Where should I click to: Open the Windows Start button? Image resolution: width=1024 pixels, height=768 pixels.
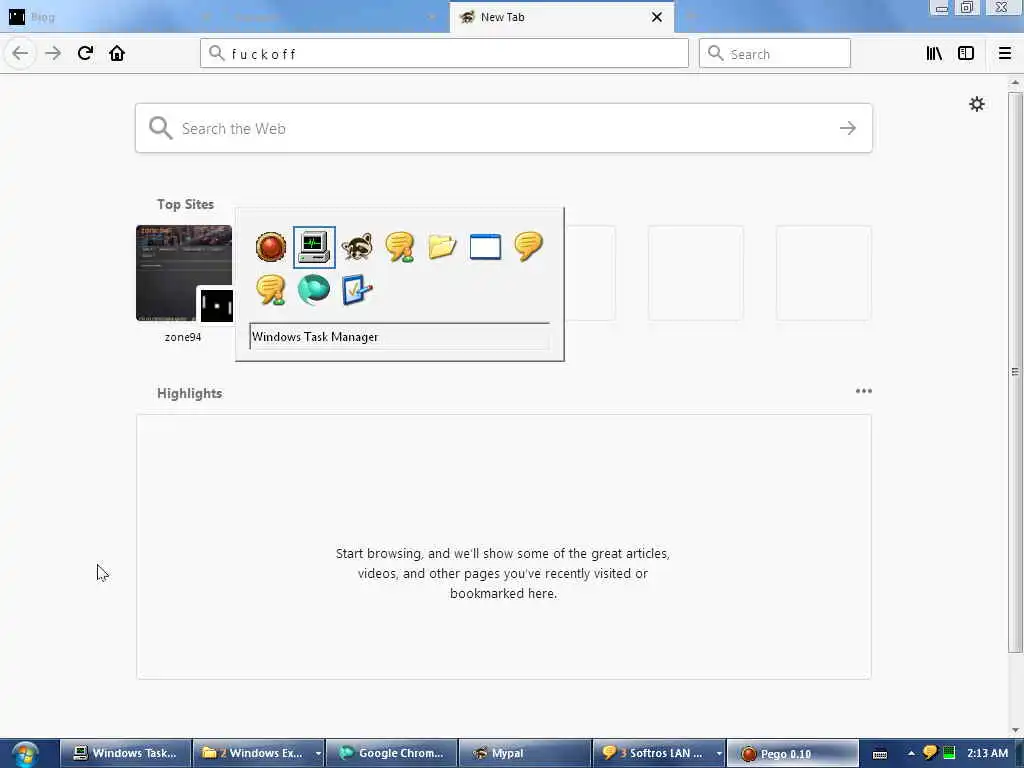click(25, 754)
